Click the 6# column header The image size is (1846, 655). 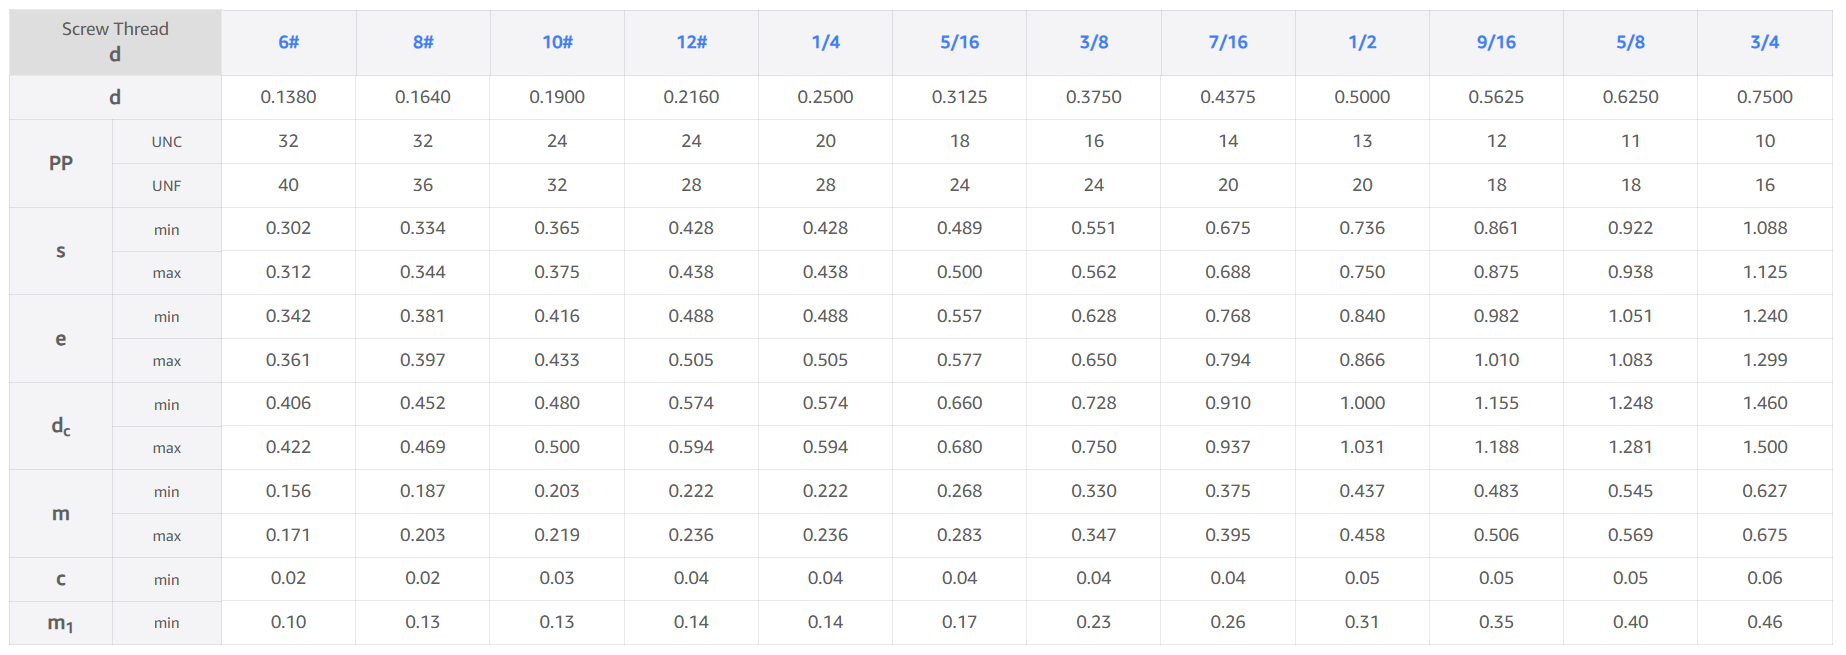point(288,42)
